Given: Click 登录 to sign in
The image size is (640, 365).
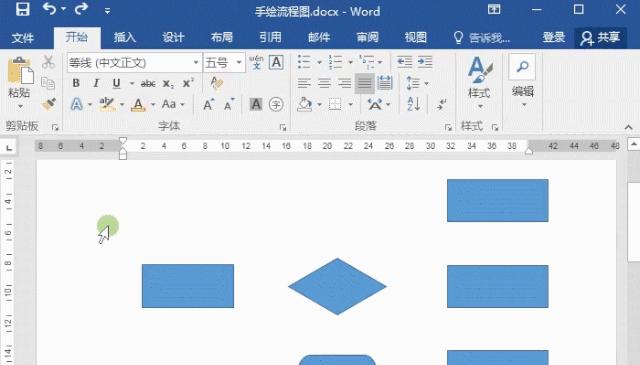Looking at the screenshot, I should 553,38.
